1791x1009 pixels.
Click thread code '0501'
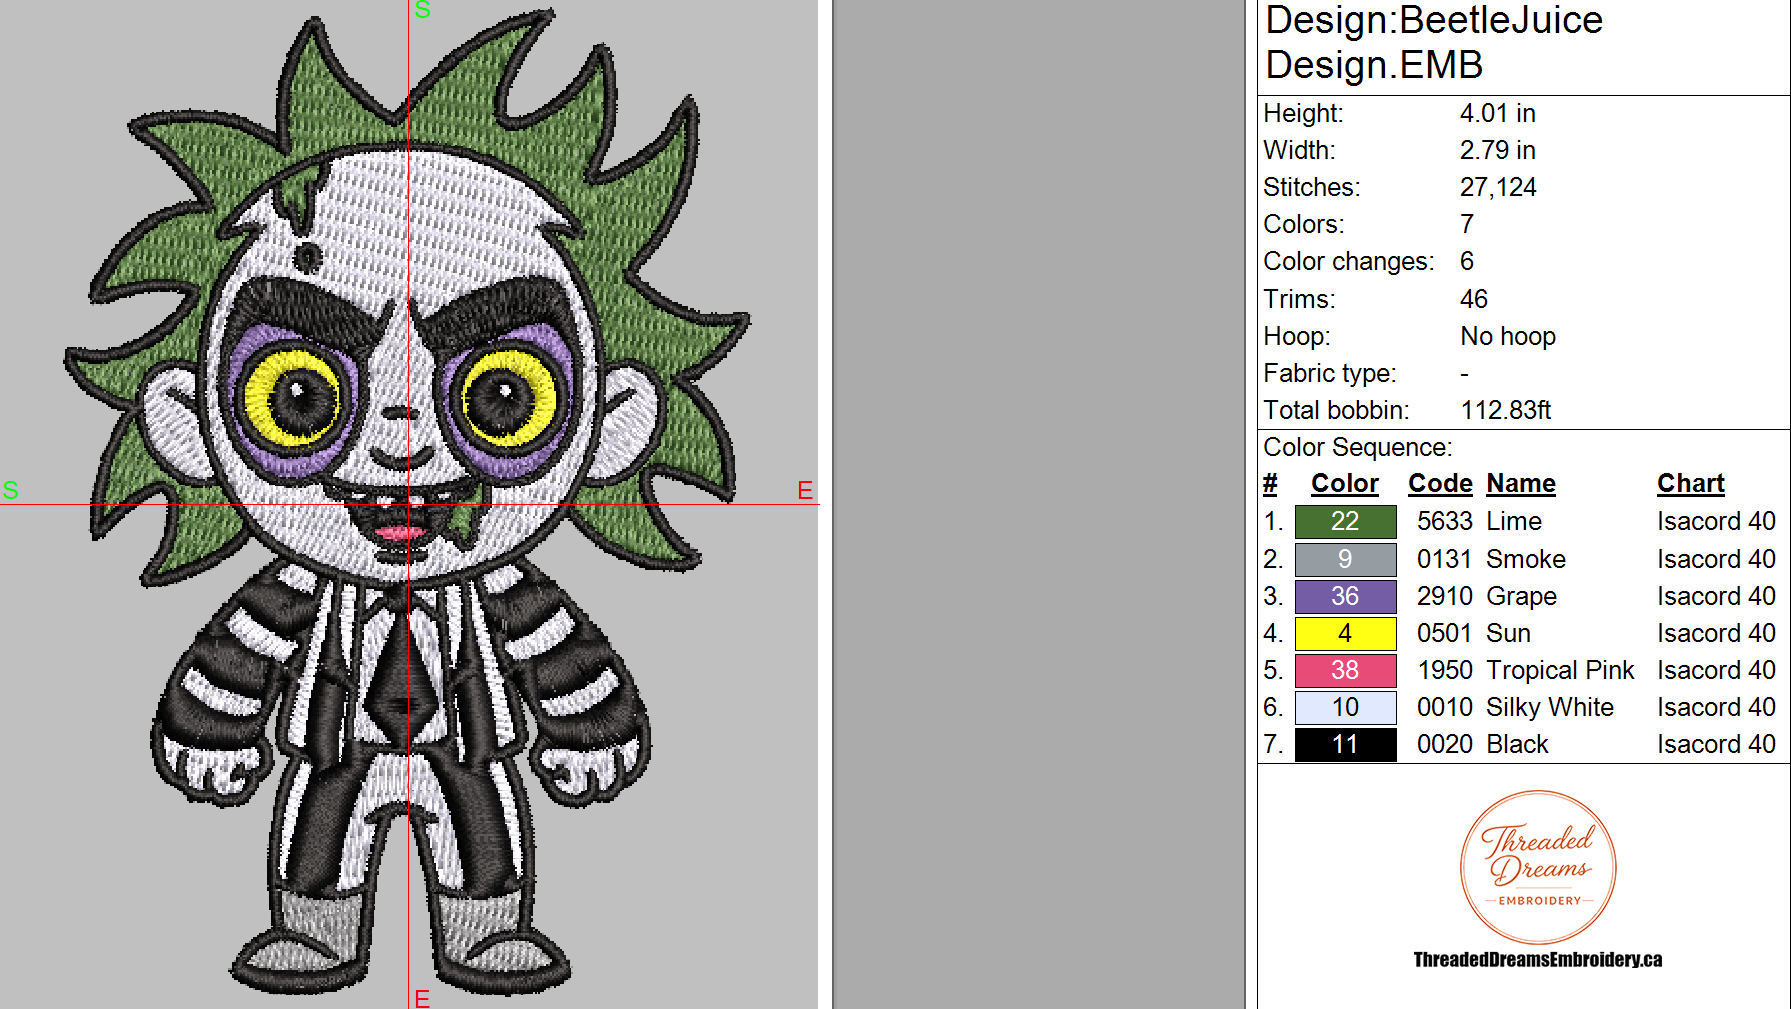[x=1445, y=633]
